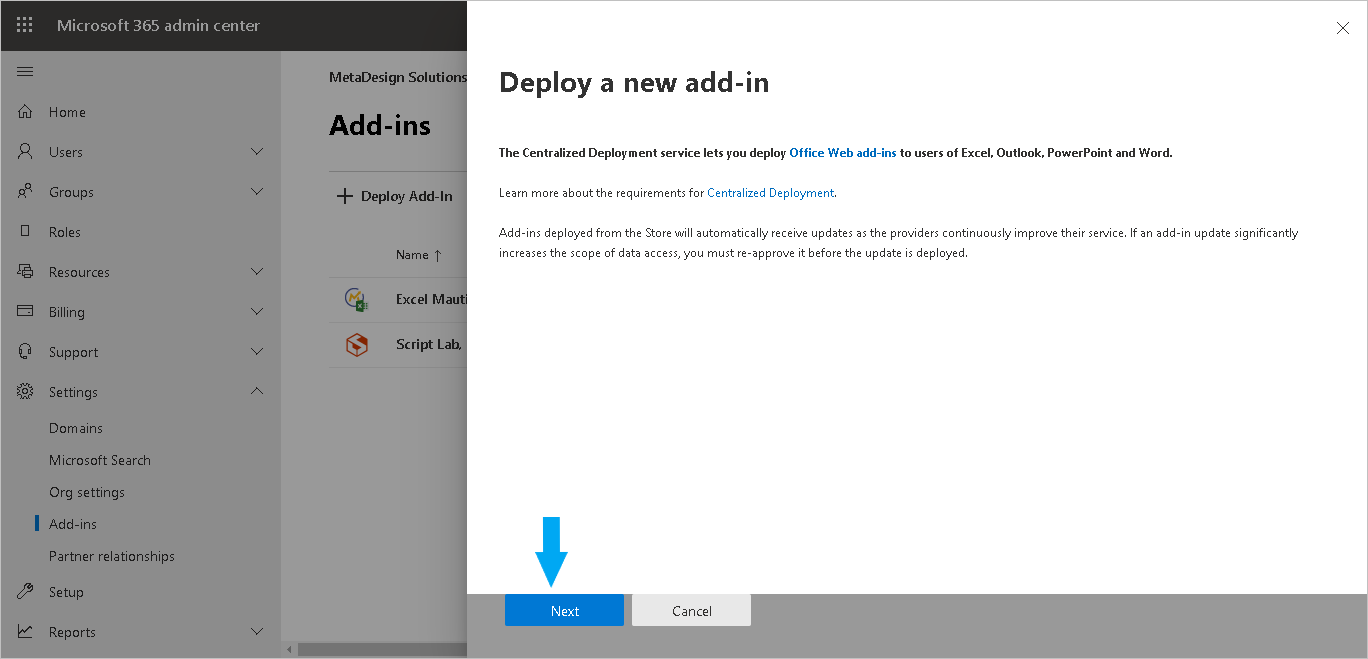Click the Setup wrench icon
This screenshot has height=659, width=1368.
click(x=26, y=592)
